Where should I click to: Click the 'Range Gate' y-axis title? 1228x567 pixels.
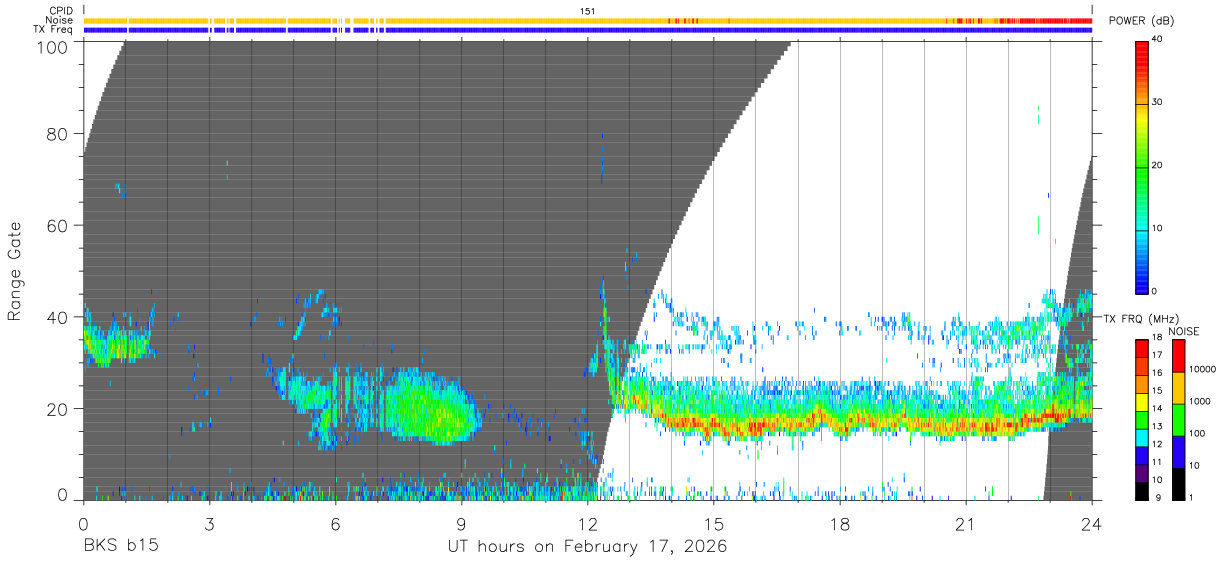coord(15,271)
